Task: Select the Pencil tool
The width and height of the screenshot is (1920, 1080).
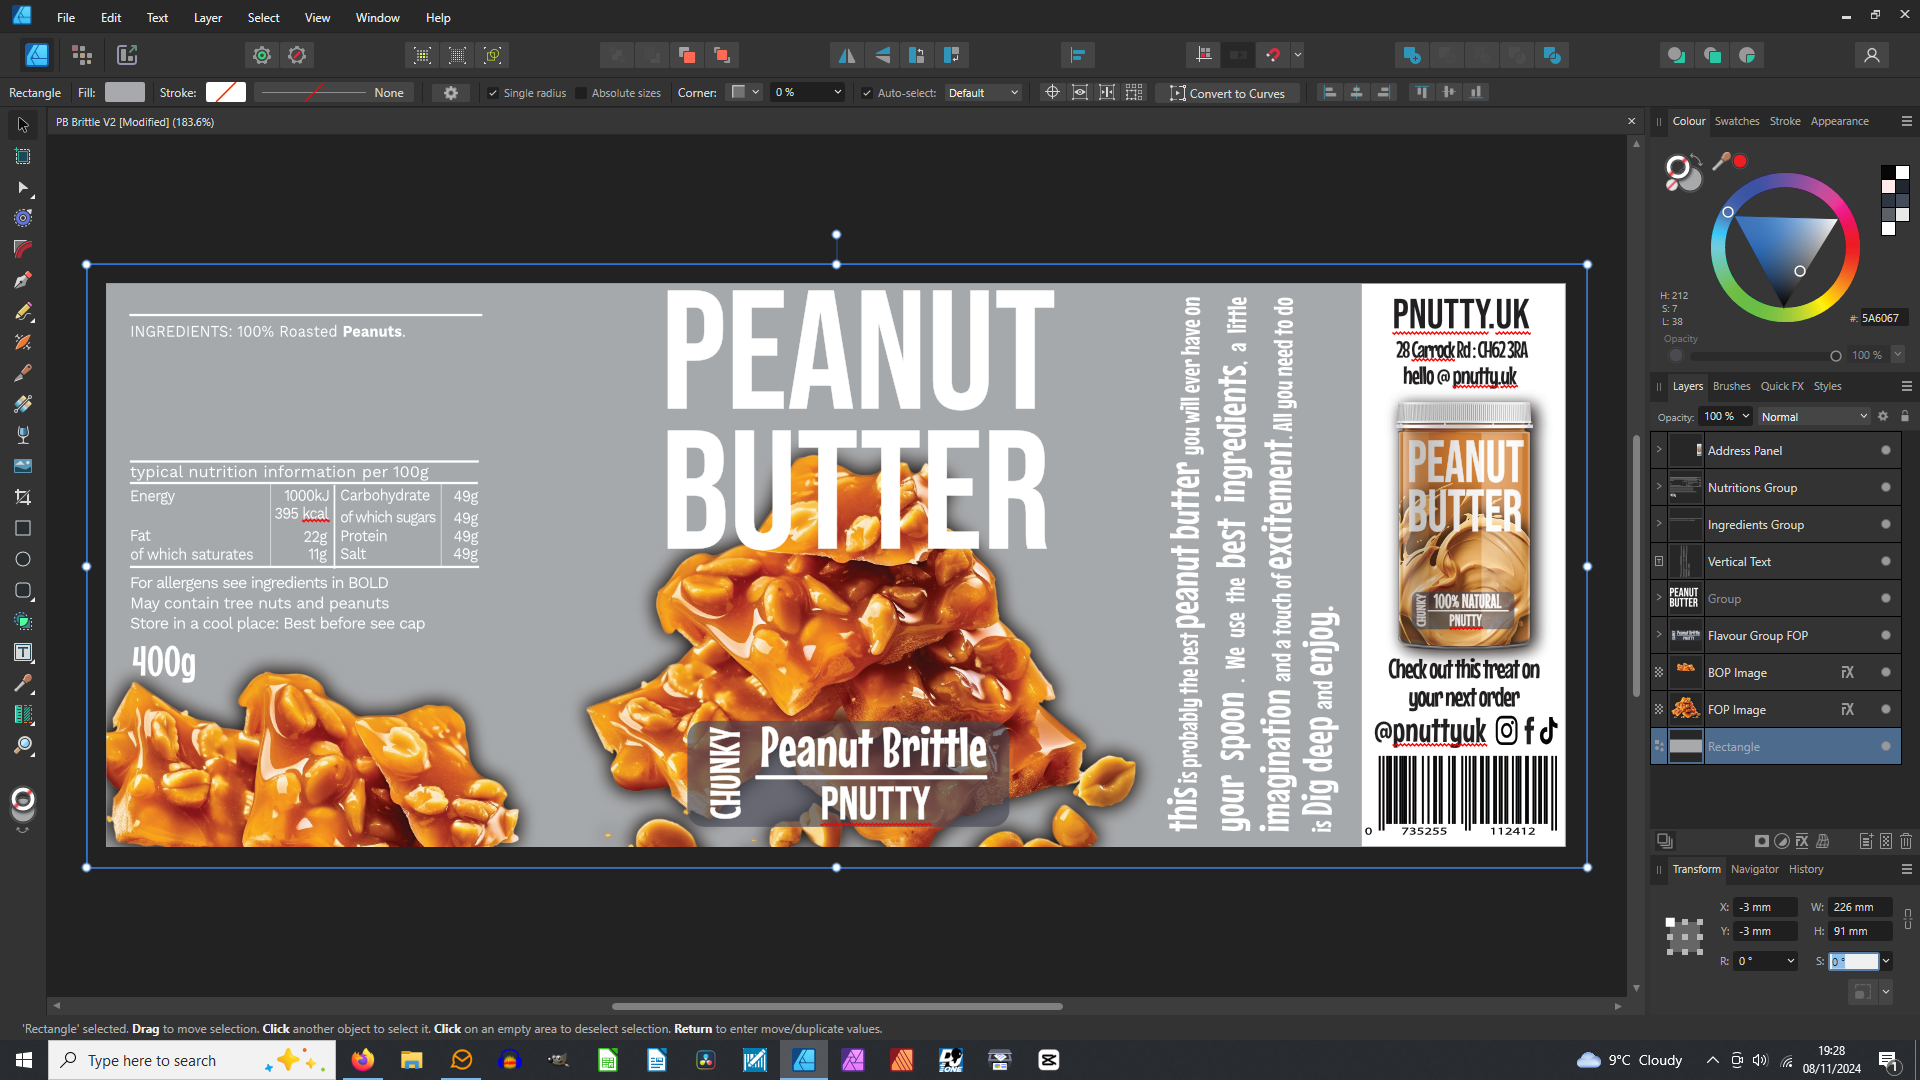Action: [x=23, y=311]
